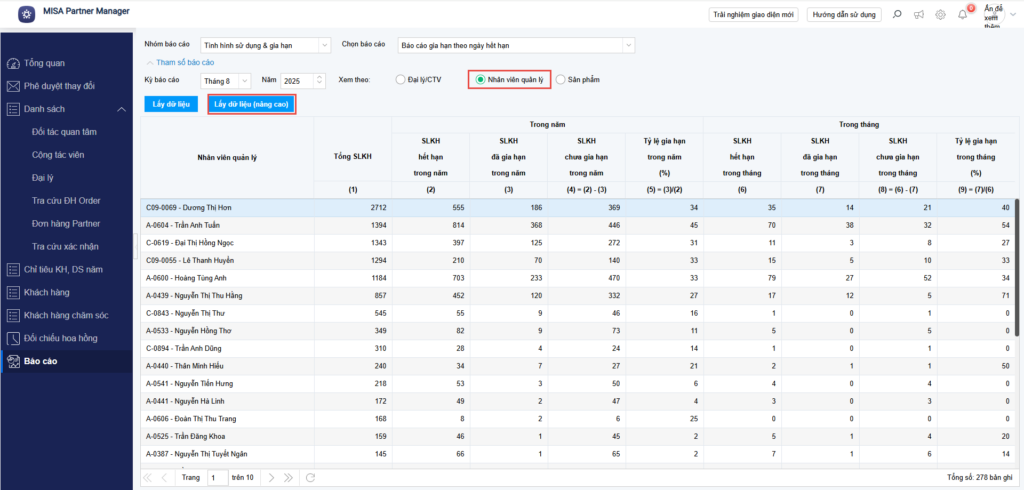Open the settings gear icon
The height and width of the screenshot is (490, 1024).
coord(940,14)
